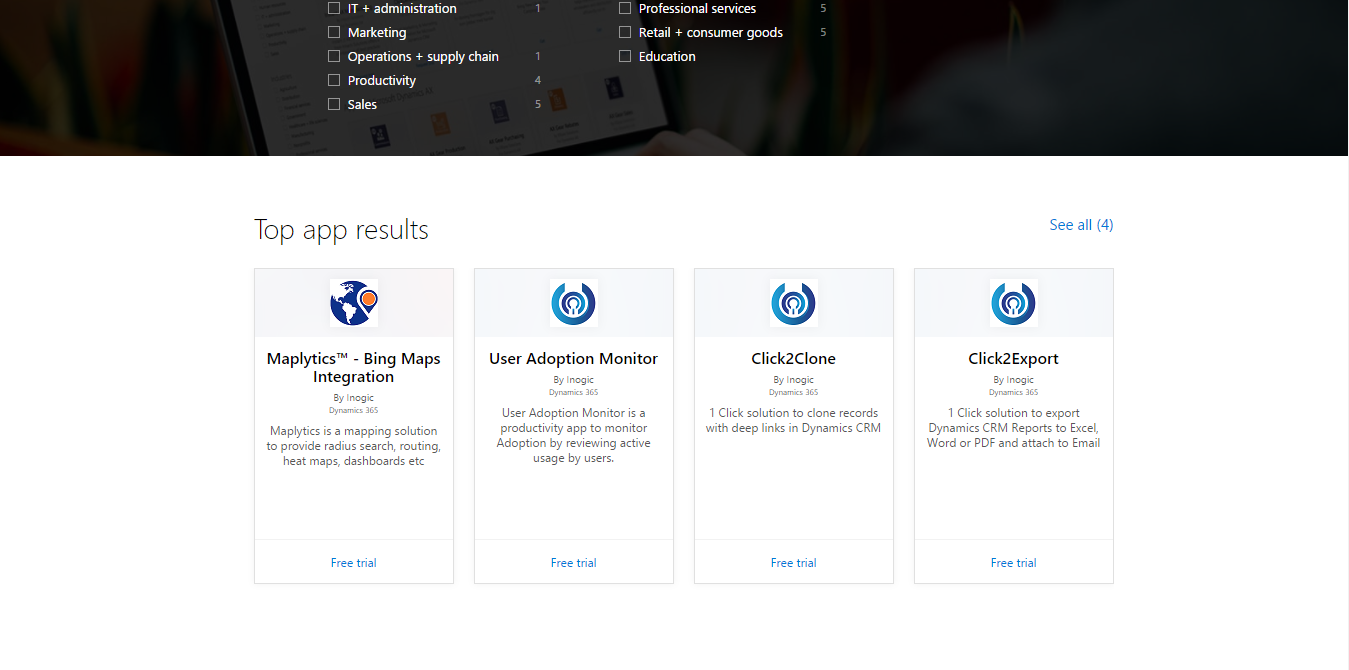Viewport: 1349px width, 670px height.
Task: Click the Maplytics globe app icon
Action: pos(354,303)
